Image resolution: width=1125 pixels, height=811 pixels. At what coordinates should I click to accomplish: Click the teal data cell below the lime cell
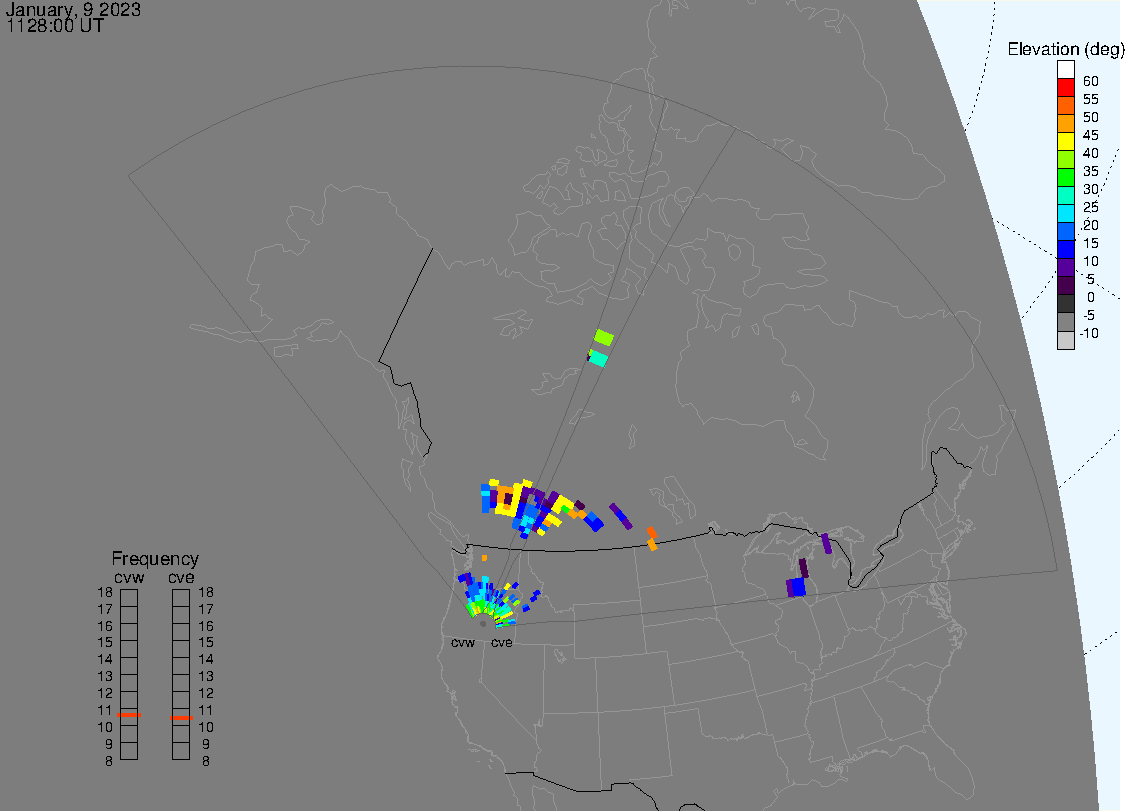coord(598,357)
